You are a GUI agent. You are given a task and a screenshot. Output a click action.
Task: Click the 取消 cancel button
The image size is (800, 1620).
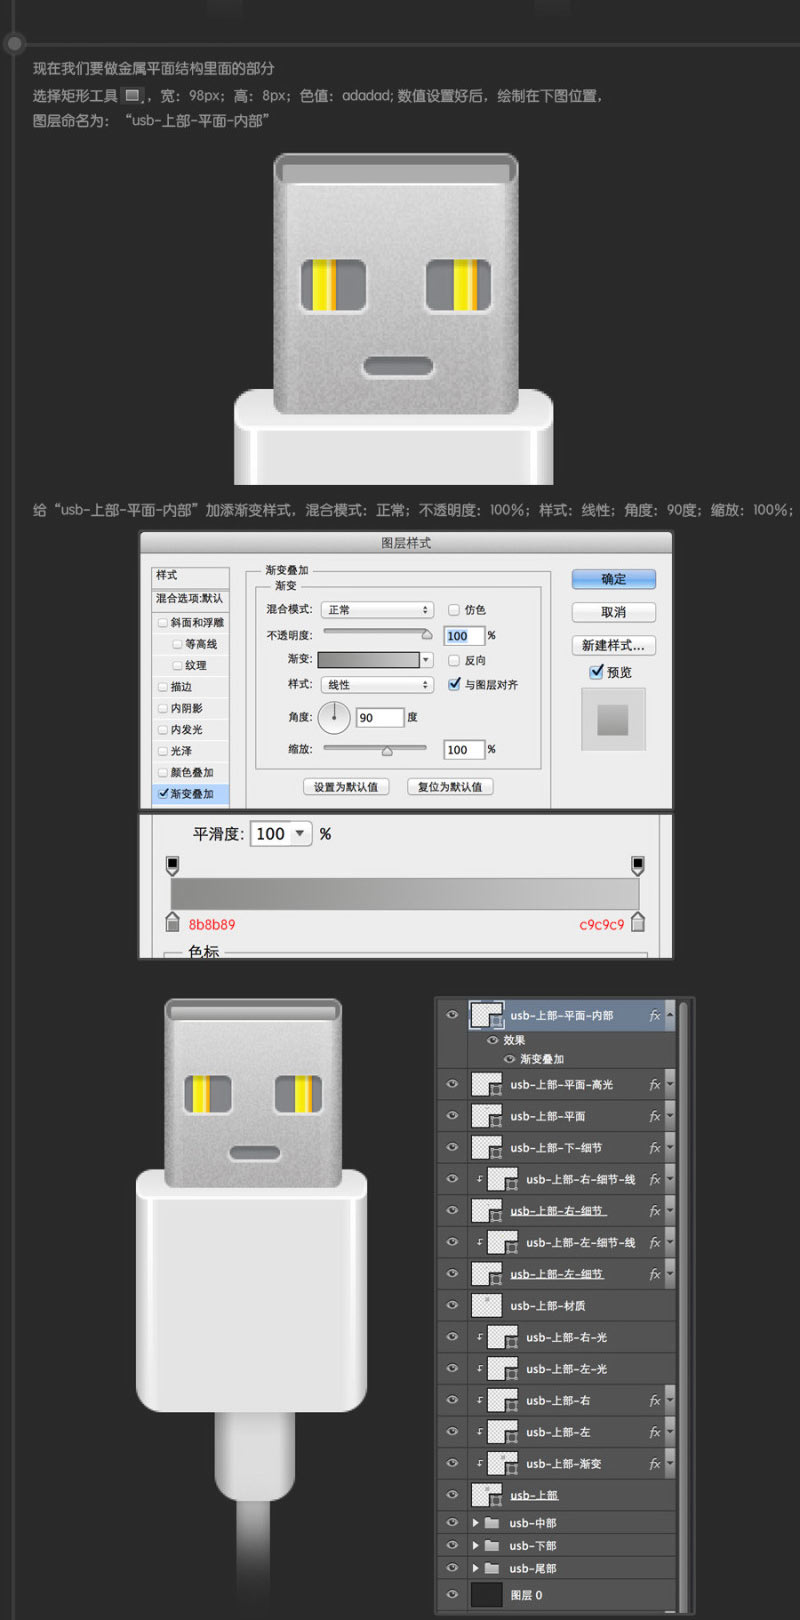(x=614, y=612)
